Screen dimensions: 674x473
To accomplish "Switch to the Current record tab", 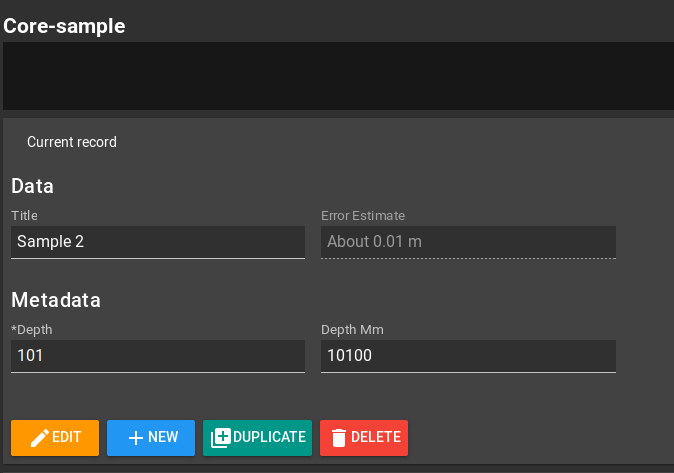I will (x=72, y=142).
